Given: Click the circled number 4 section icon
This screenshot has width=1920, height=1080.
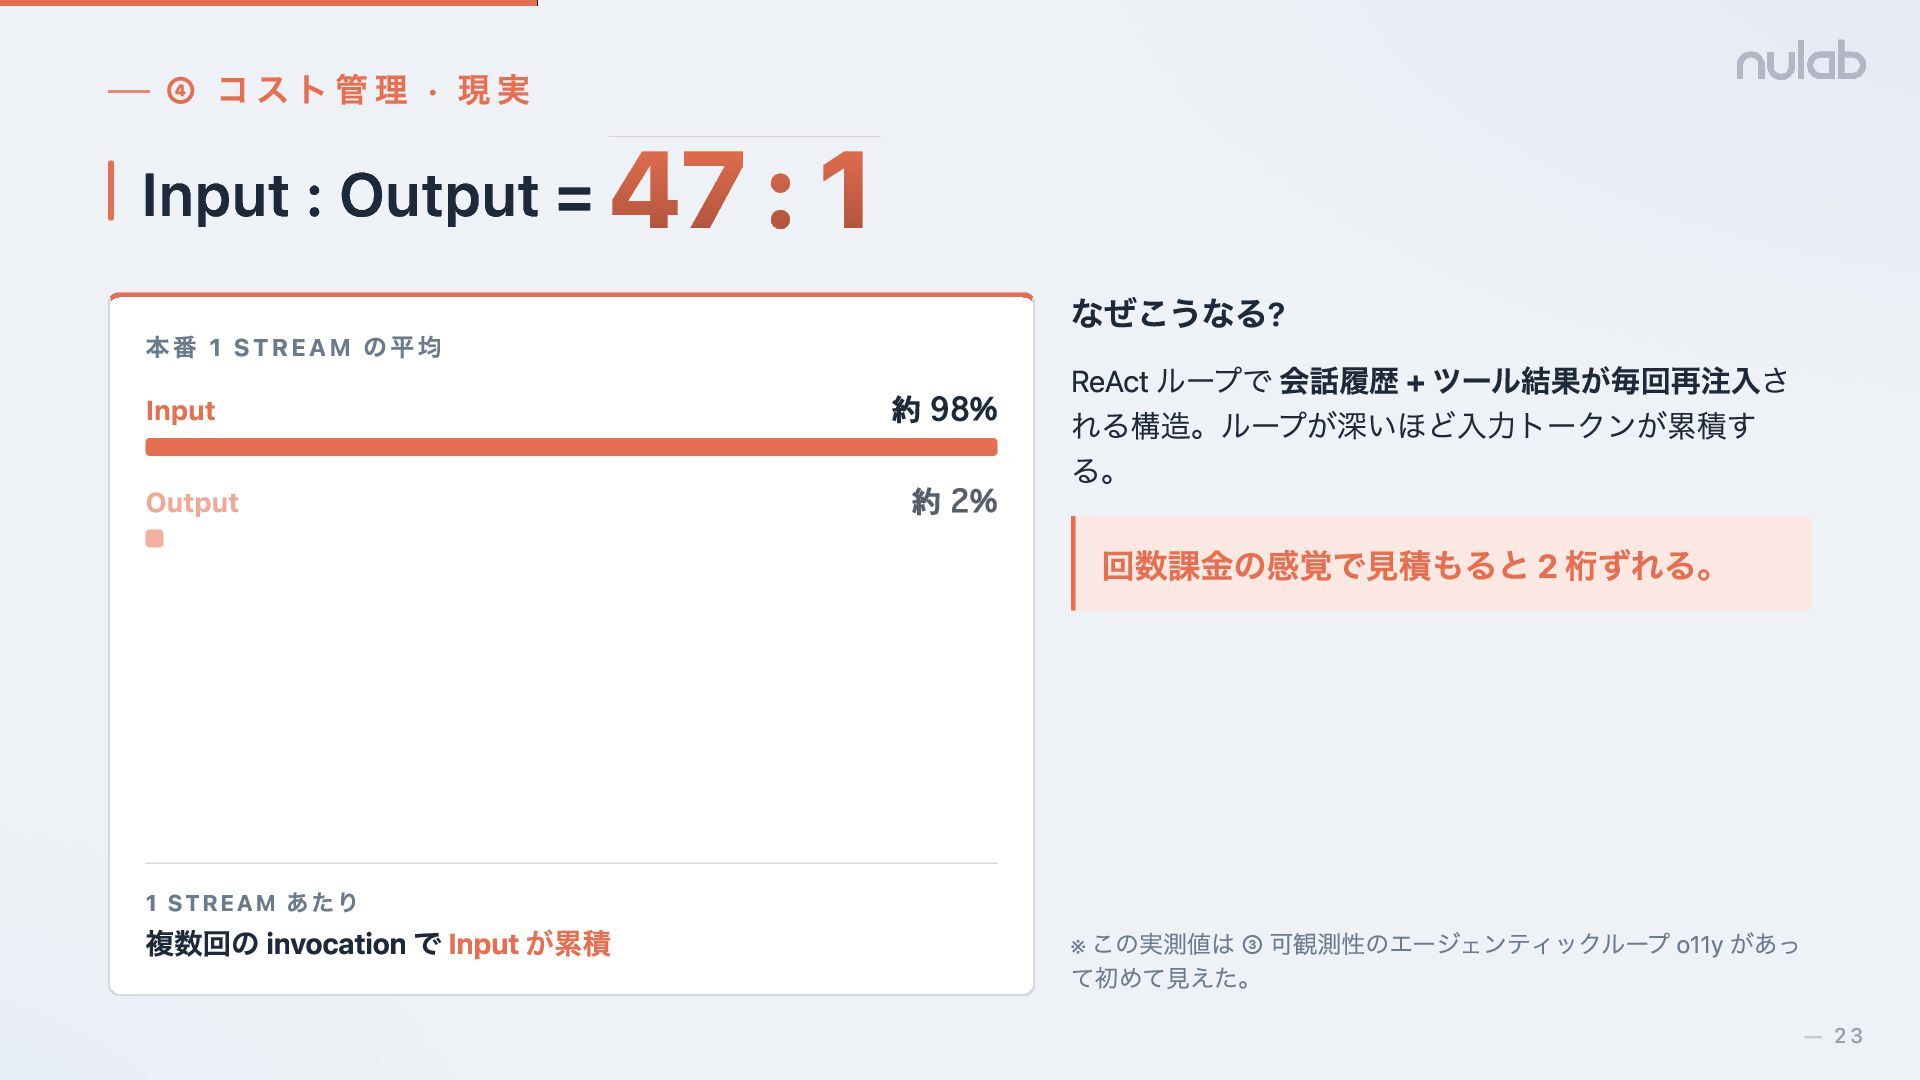Looking at the screenshot, I should [x=180, y=91].
